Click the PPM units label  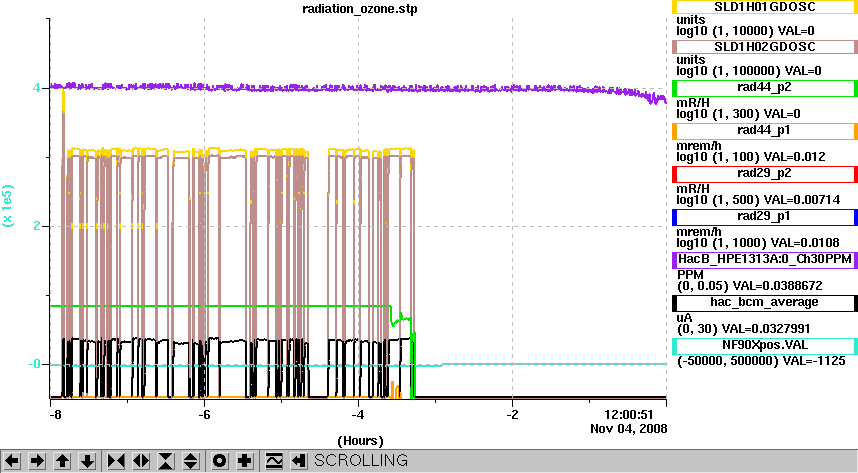point(691,275)
